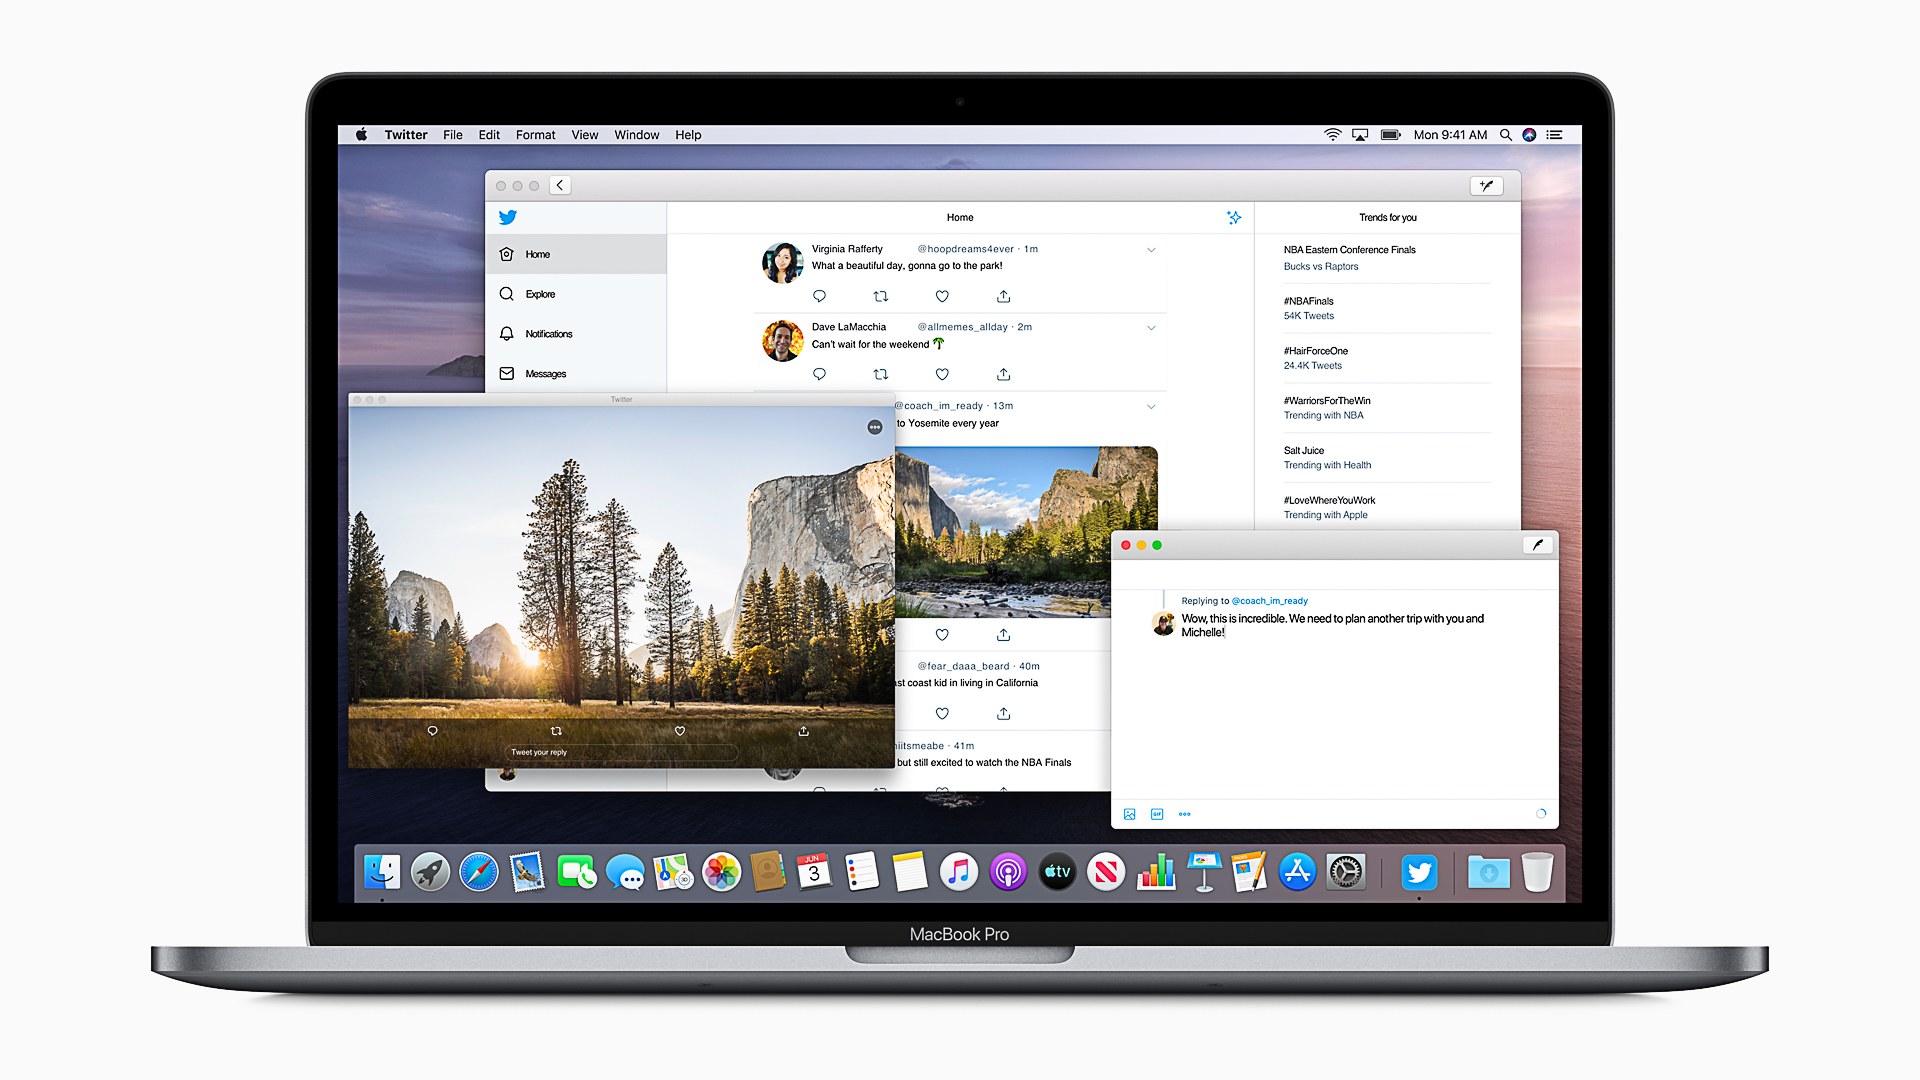Open the Twitter menu in menu bar

(x=406, y=135)
